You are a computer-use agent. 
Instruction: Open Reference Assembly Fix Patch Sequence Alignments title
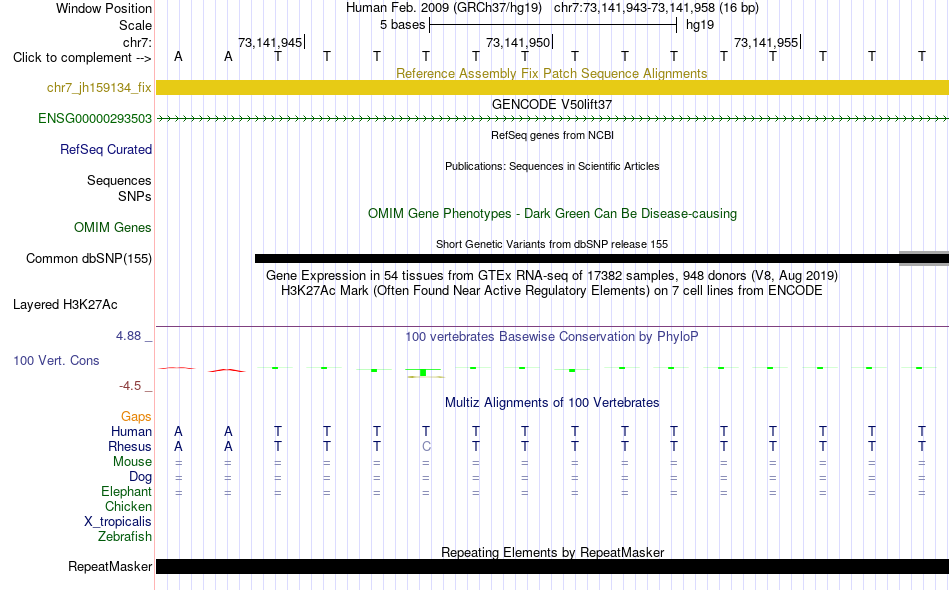click(x=551, y=74)
